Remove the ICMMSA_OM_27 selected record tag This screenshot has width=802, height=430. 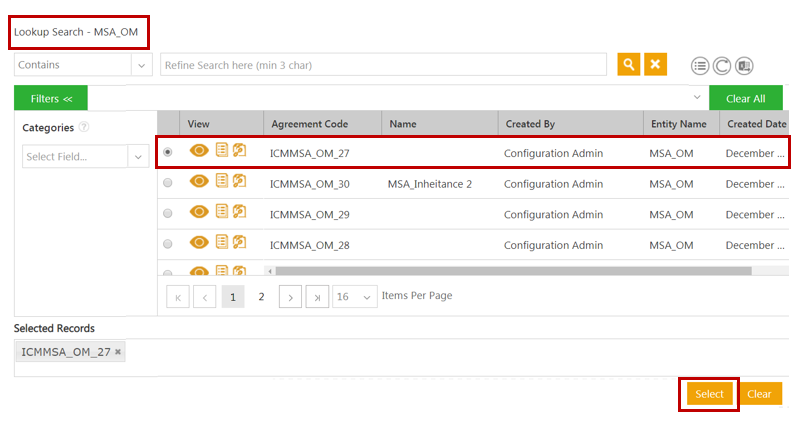pos(118,352)
